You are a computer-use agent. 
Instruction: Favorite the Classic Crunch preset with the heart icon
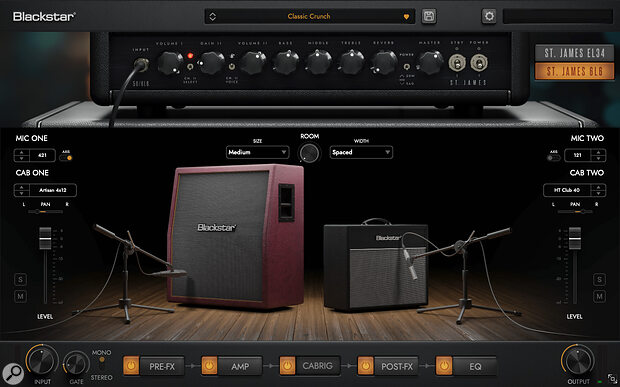pyautogui.click(x=406, y=17)
